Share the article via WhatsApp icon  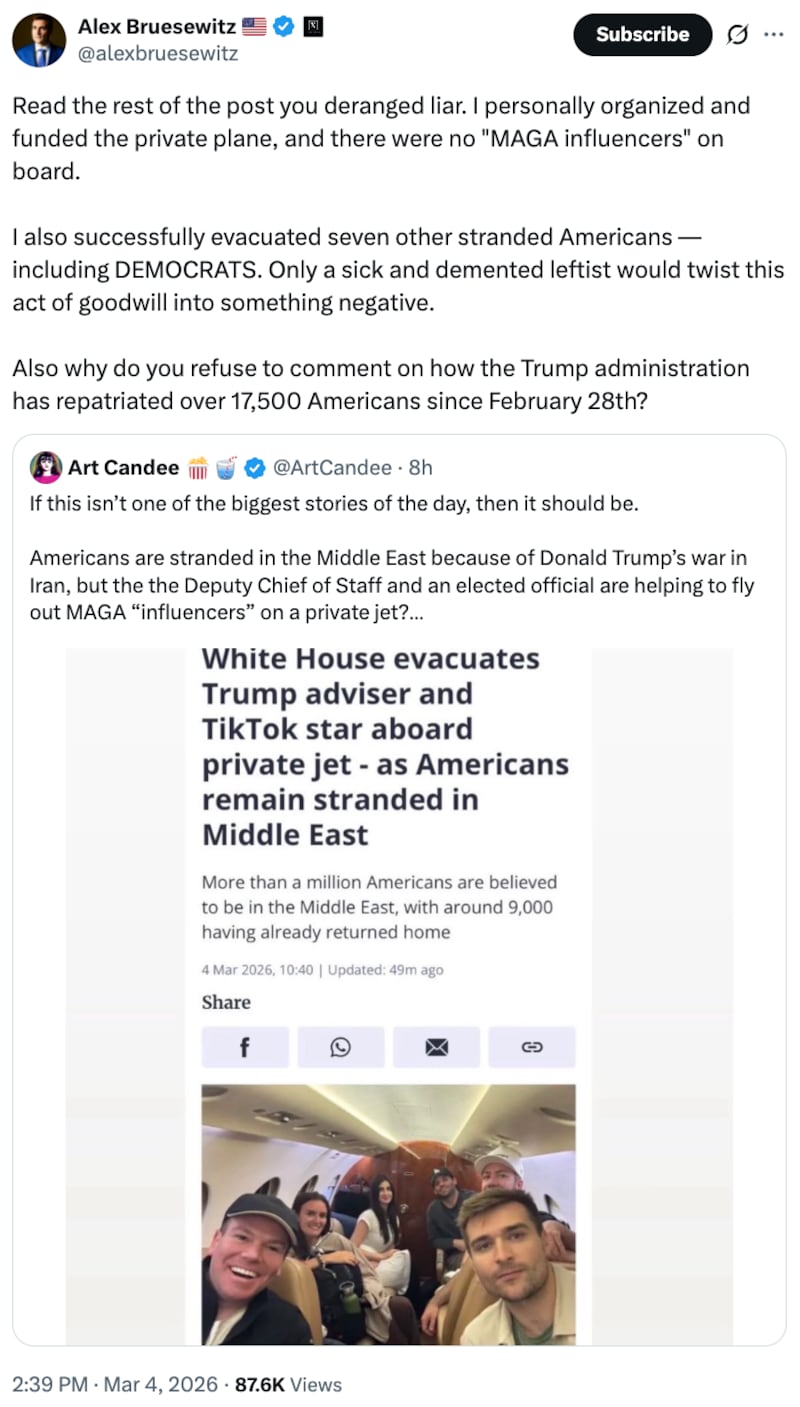[x=341, y=1047]
